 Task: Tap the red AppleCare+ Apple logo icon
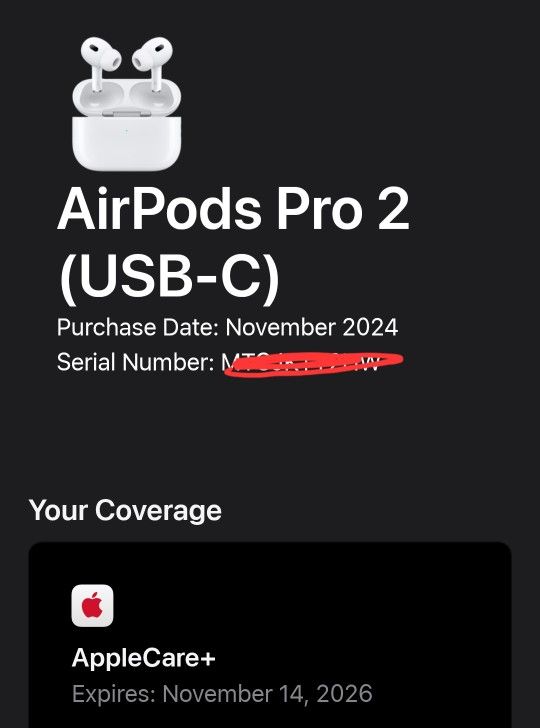tap(92, 605)
